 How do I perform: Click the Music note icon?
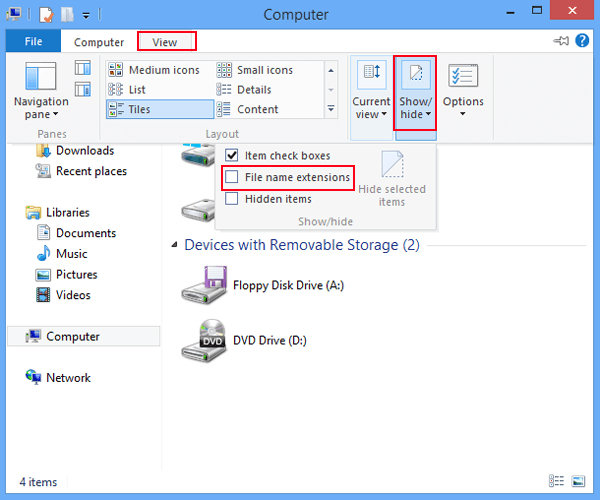[43, 253]
